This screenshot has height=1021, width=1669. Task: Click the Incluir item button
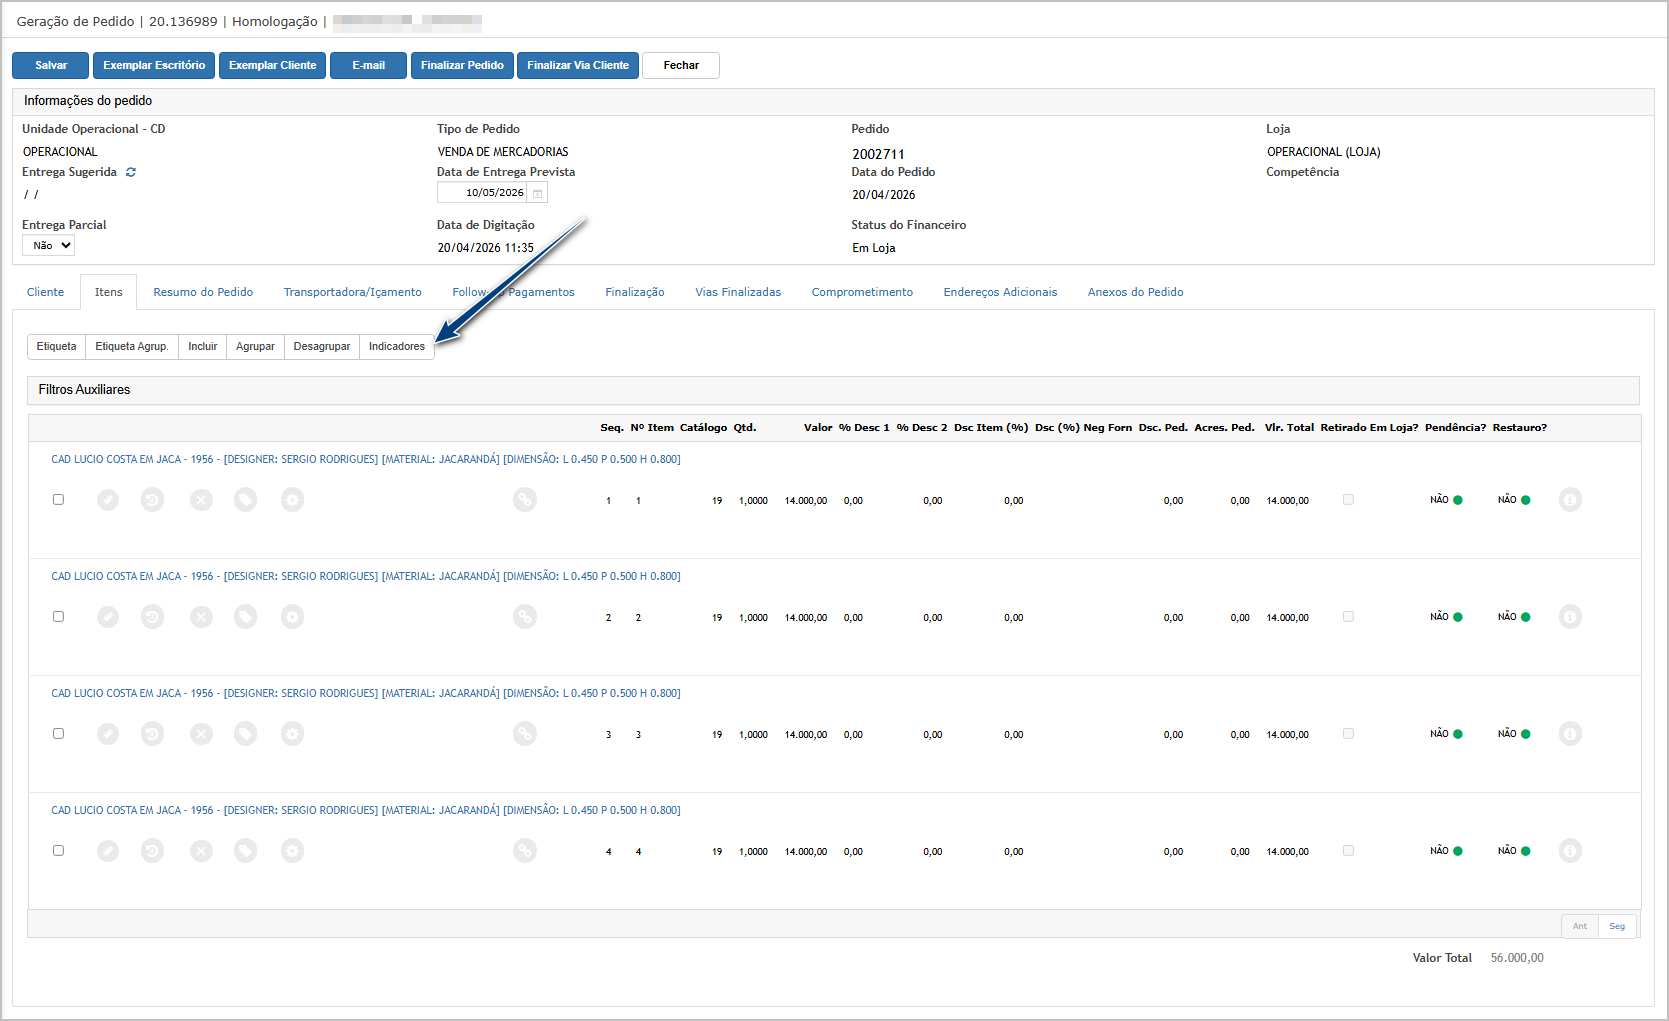click(x=203, y=346)
